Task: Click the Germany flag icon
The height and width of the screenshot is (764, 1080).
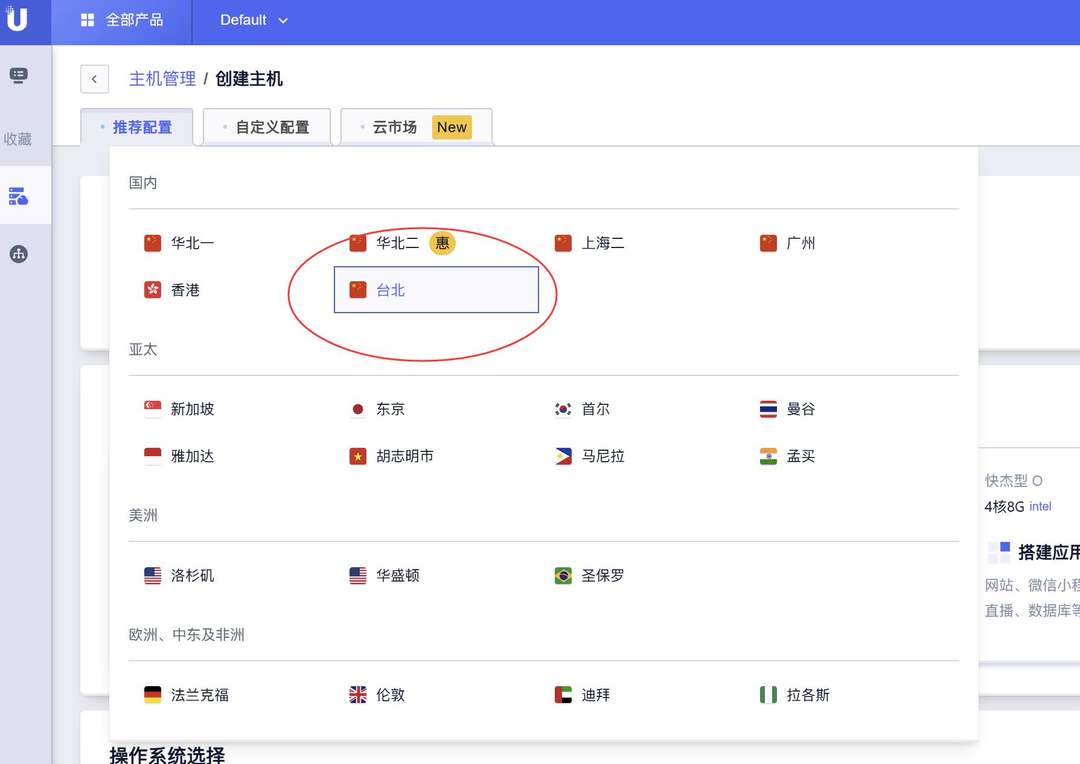Action: (152, 694)
